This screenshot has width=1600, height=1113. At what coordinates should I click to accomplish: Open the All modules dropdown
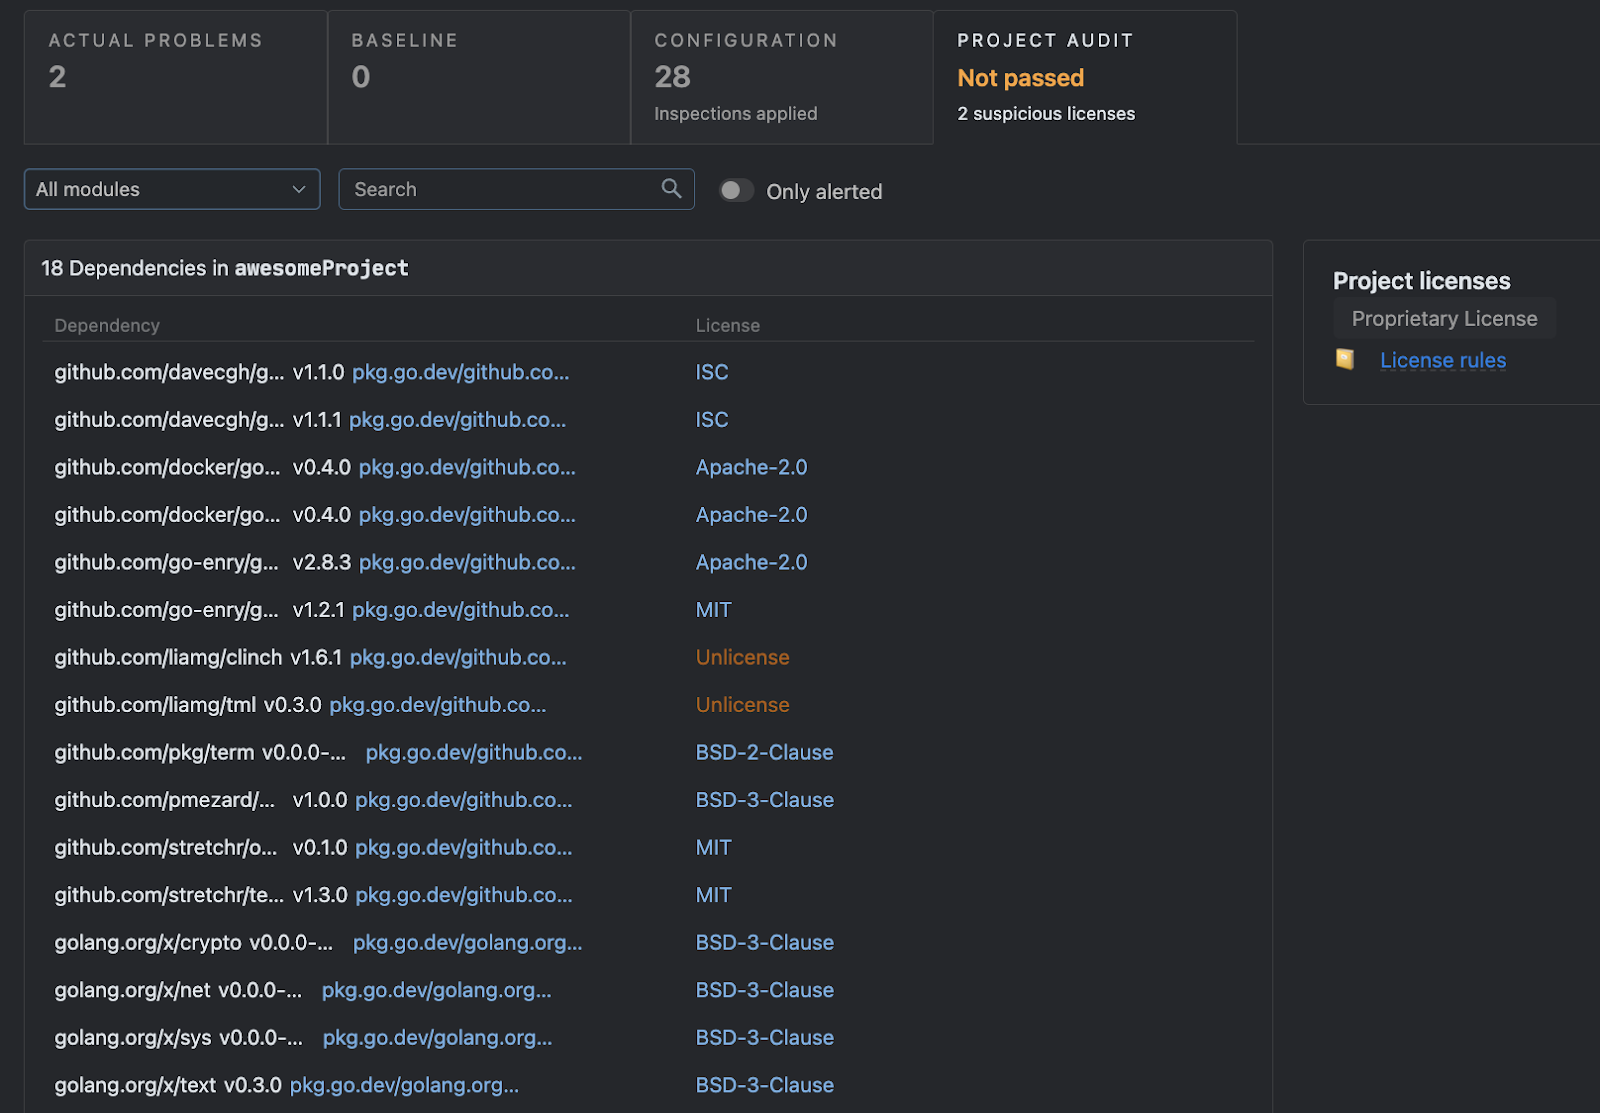point(172,189)
